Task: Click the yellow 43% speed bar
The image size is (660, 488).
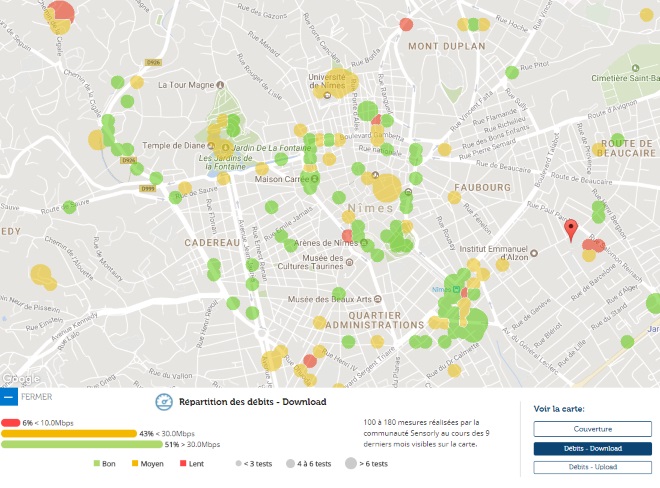Action: [68, 433]
